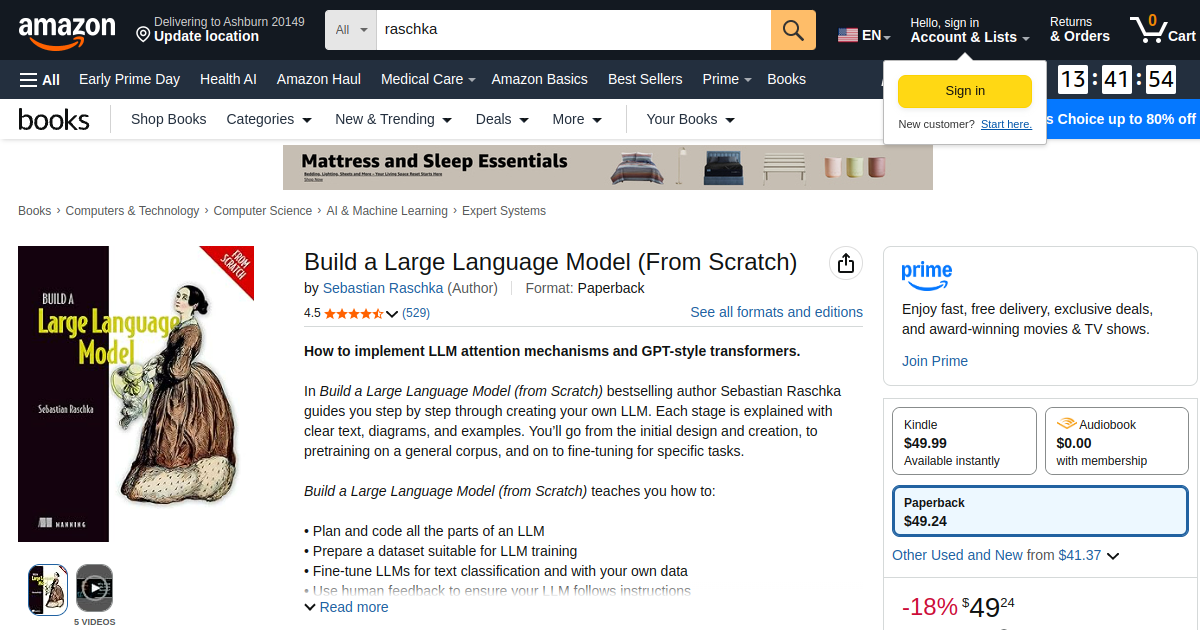Expand Other Used and New offers
1200x630 pixels.
tap(1005, 555)
